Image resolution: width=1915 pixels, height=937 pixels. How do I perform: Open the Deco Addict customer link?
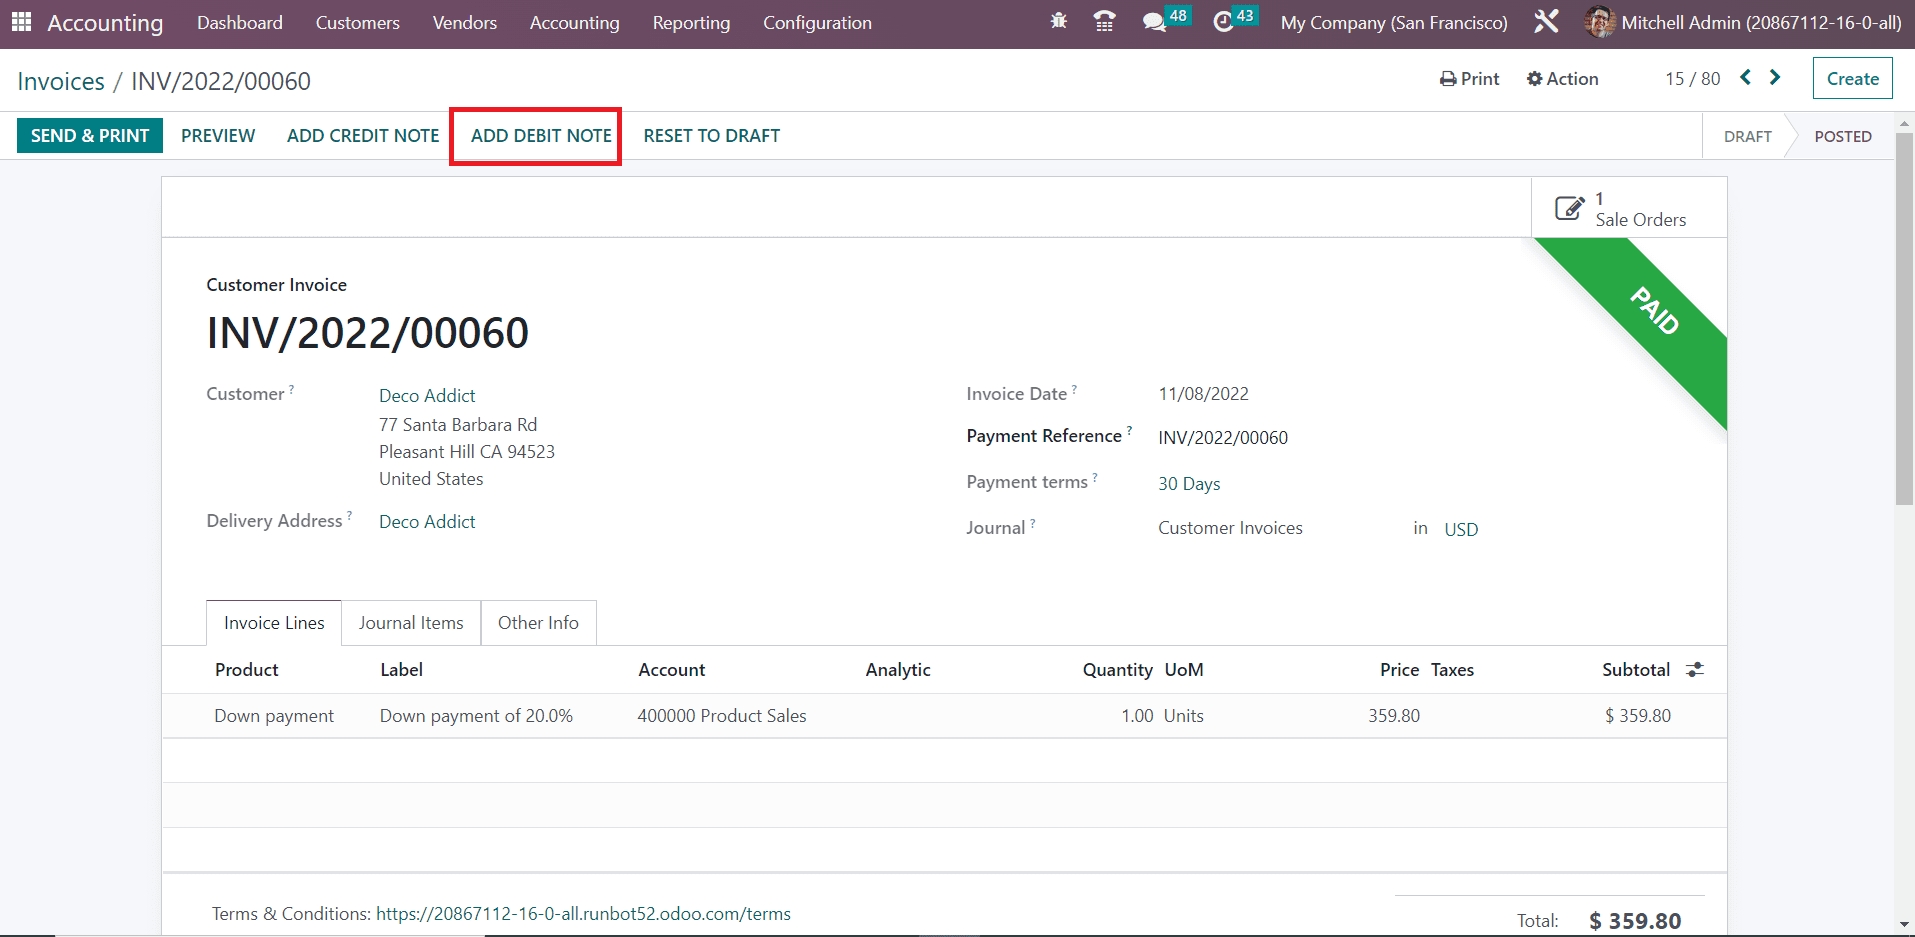(427, 396)
